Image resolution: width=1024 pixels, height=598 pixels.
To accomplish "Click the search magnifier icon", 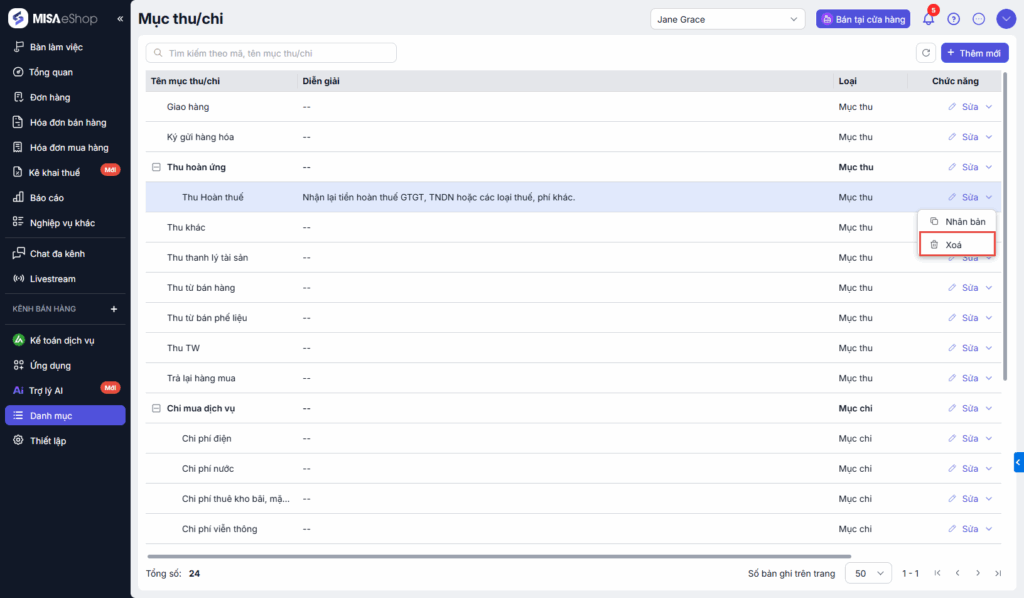I will click(x=158, y=53).
